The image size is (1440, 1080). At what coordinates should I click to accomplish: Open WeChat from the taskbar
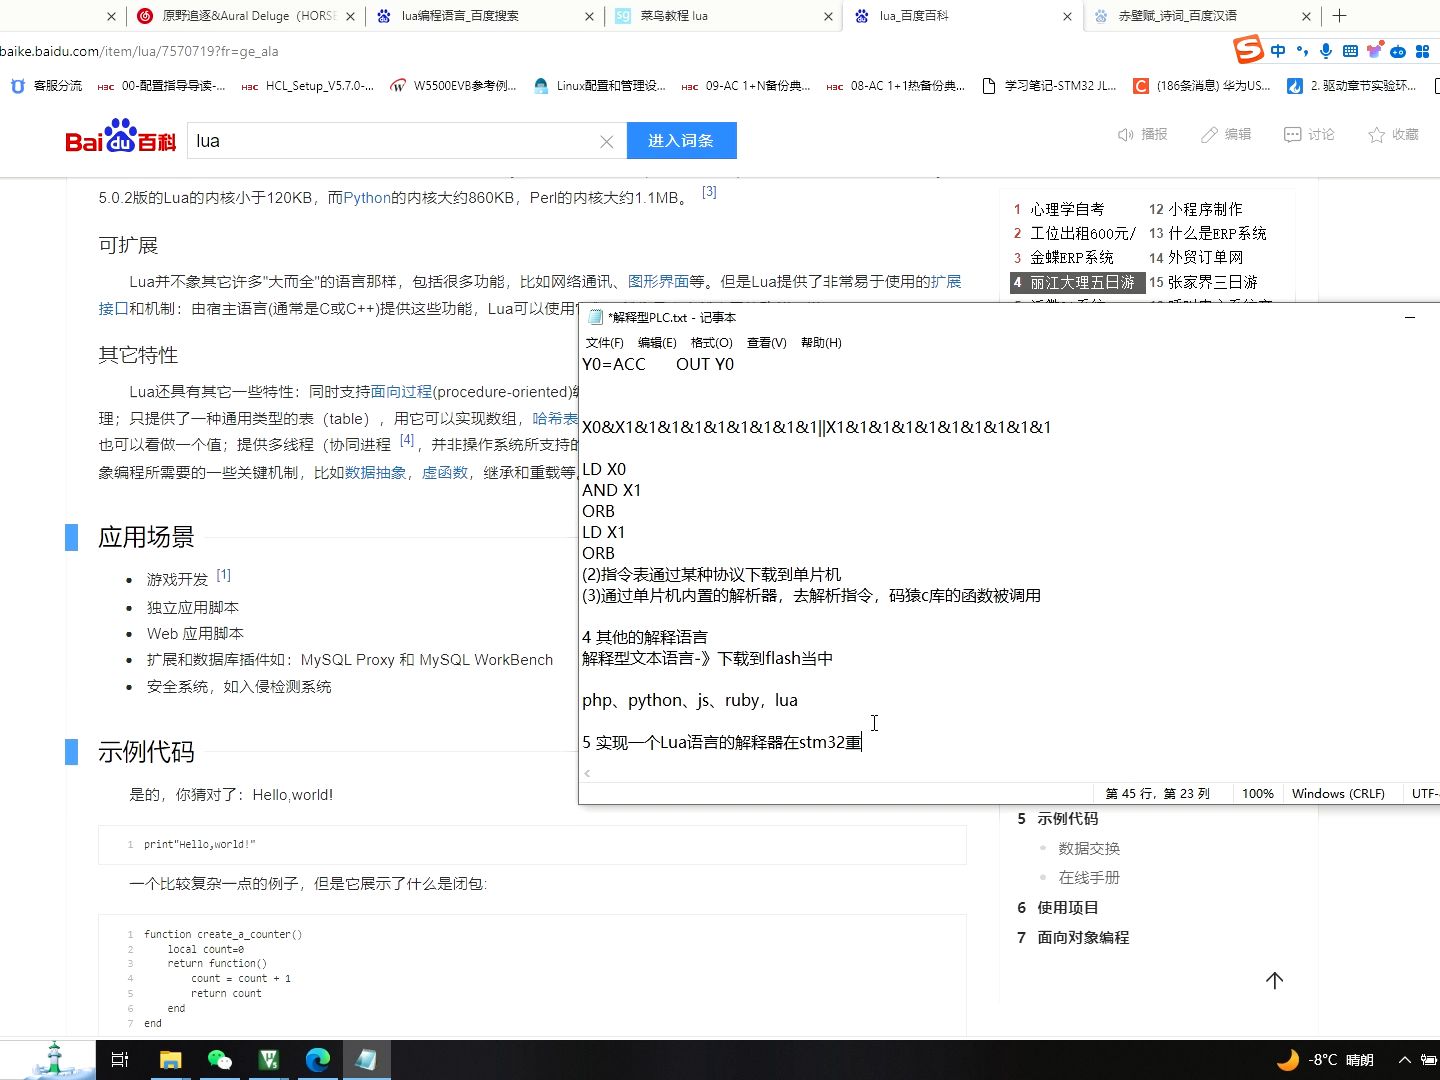click(219, 1060)
